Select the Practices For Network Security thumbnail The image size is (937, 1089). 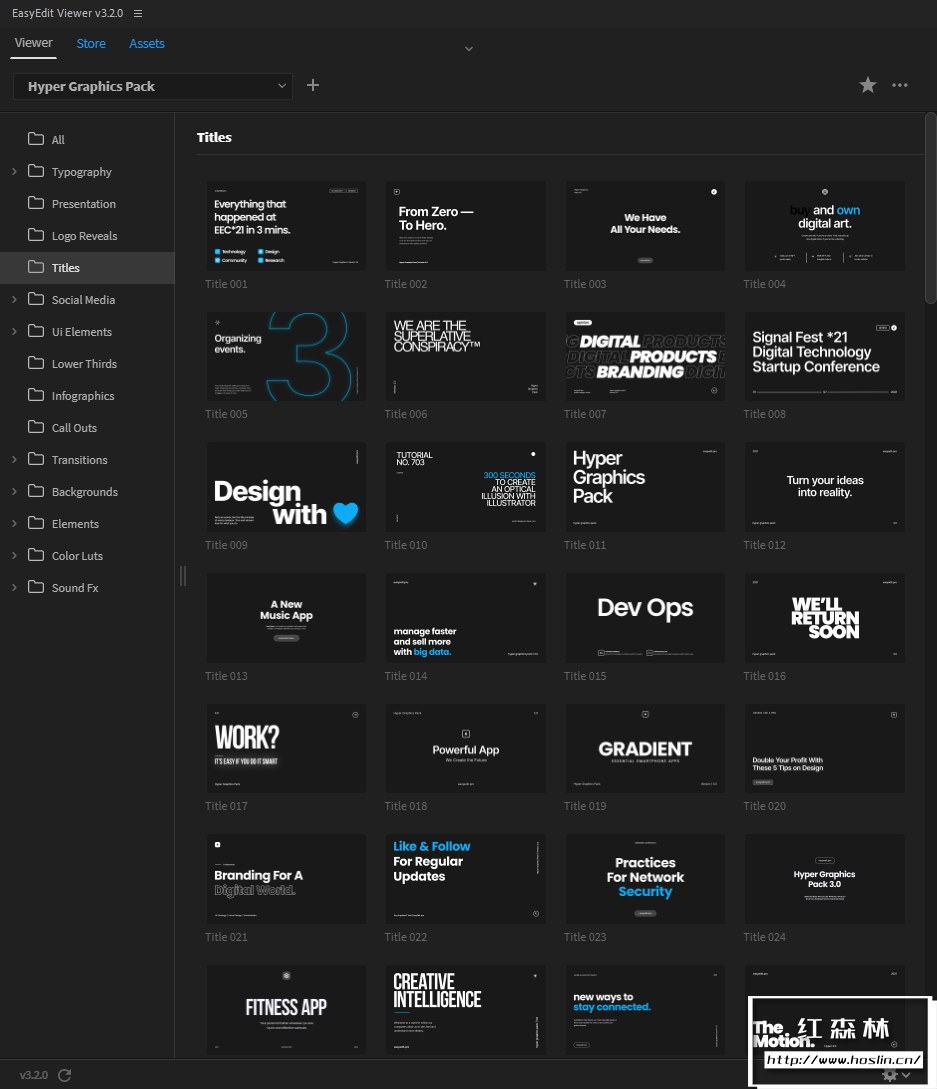point(645,879)
